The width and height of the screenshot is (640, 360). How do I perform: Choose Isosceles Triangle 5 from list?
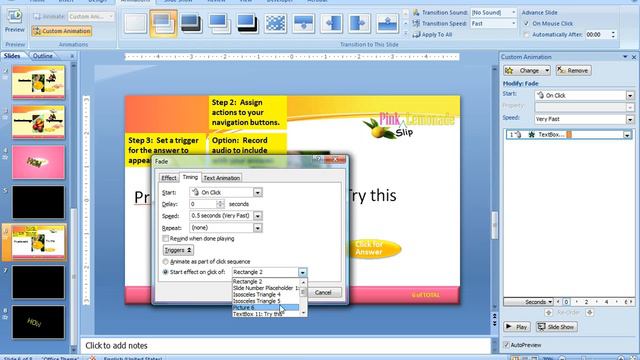[x=266, y=301]
